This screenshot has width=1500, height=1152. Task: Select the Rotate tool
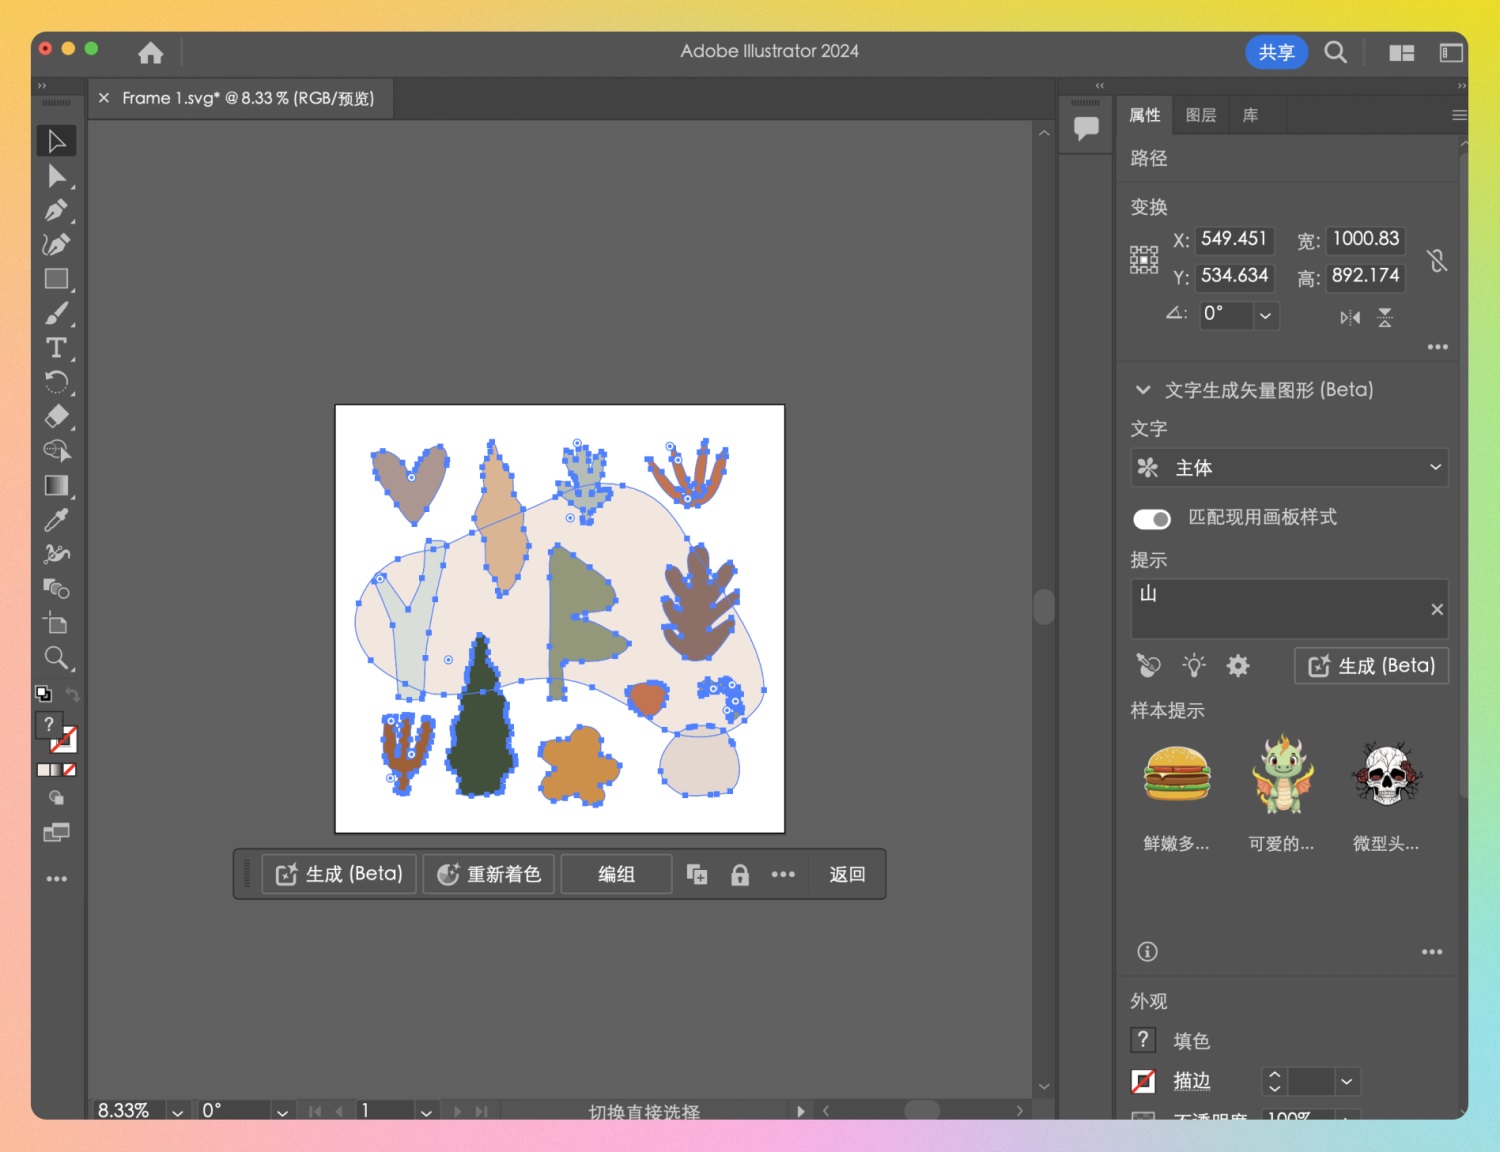(57, 382)
